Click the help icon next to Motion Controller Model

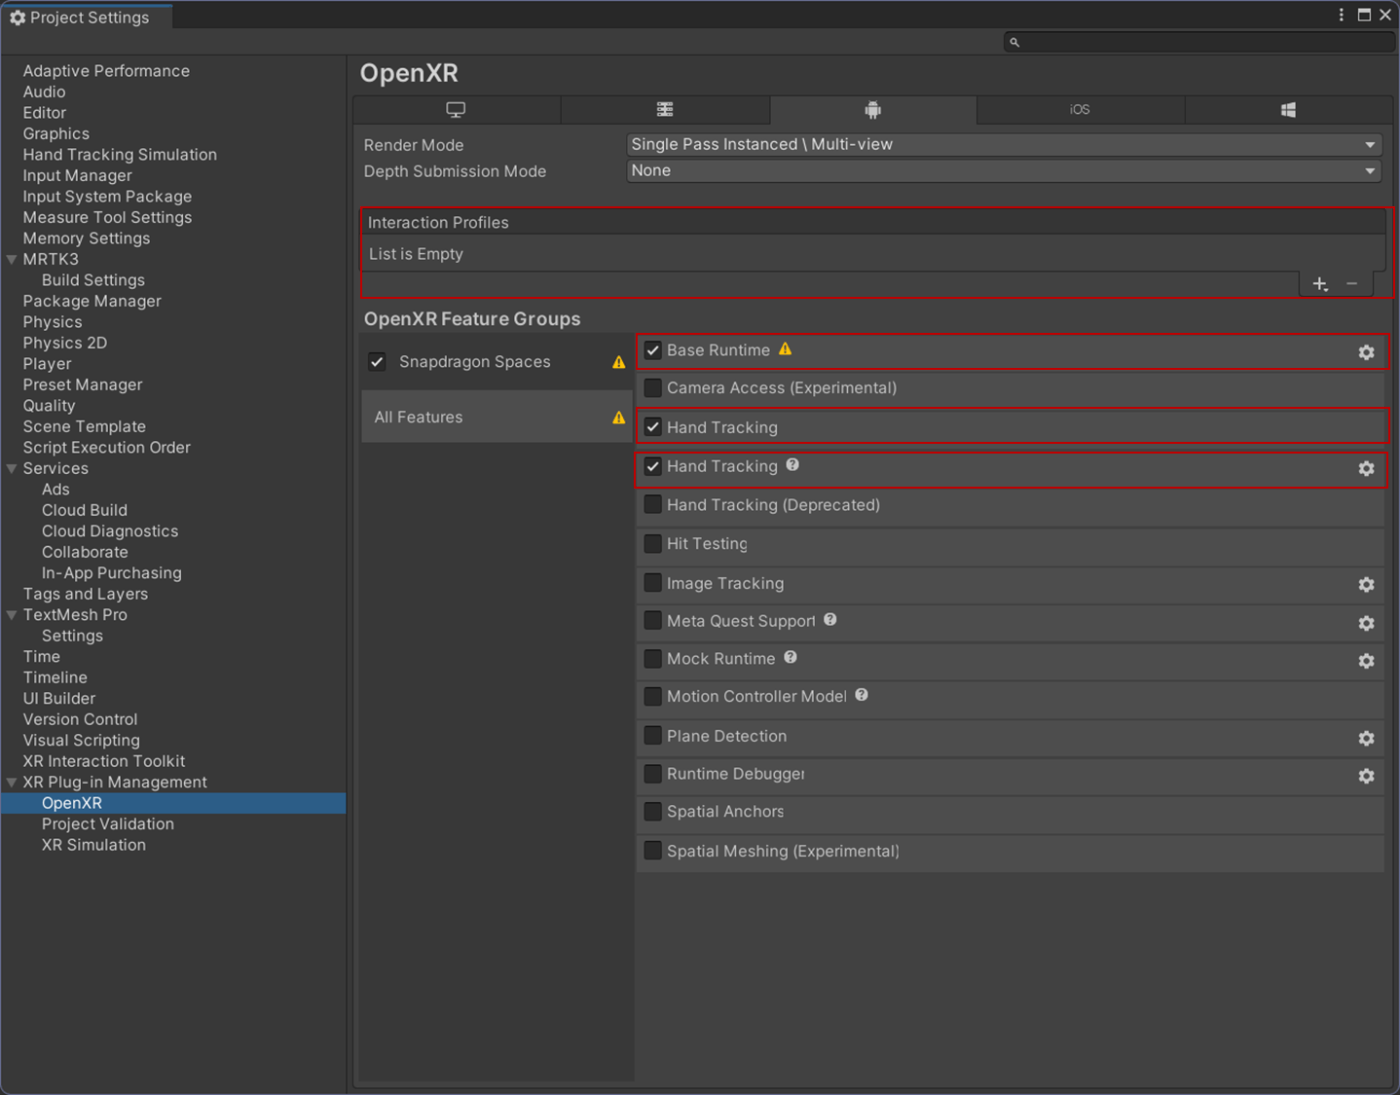tap(861, 695)
